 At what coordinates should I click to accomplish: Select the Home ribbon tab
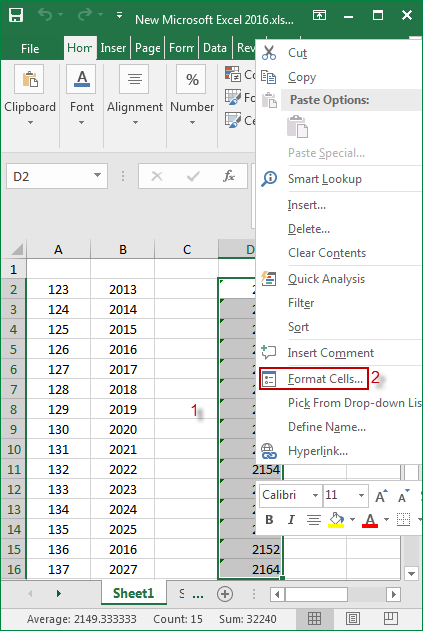tap(79, 48)
